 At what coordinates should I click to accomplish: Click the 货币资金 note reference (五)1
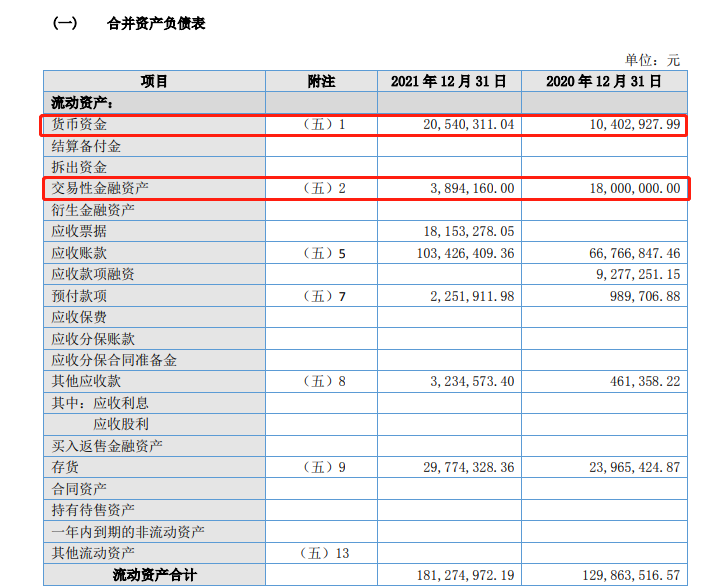322,125
